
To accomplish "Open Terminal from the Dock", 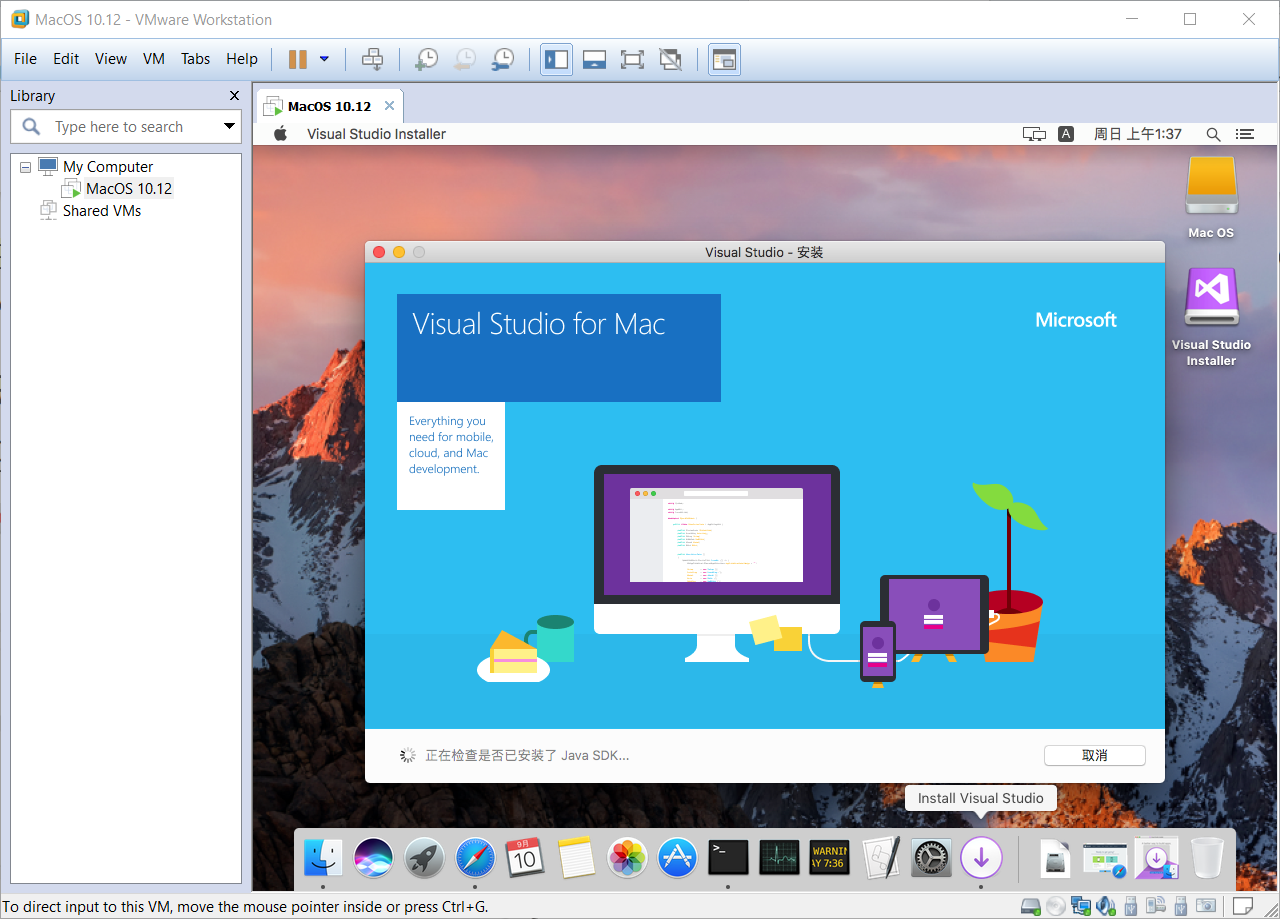I will pyautogui.click(x=728, y=857).
